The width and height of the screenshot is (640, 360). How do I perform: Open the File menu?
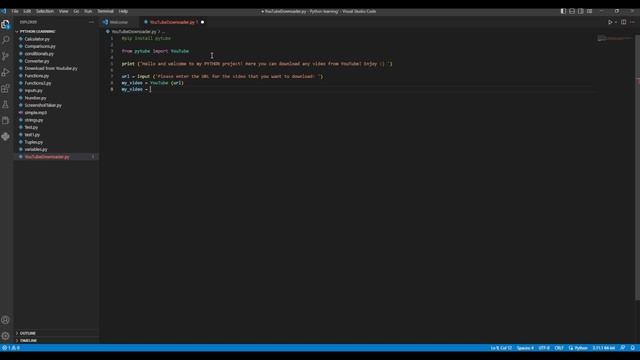15,11
